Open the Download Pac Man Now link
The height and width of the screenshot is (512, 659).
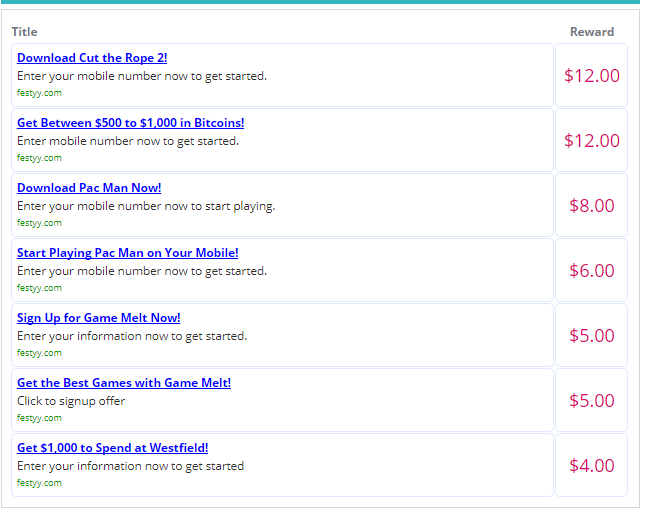[x=89, y=188]
